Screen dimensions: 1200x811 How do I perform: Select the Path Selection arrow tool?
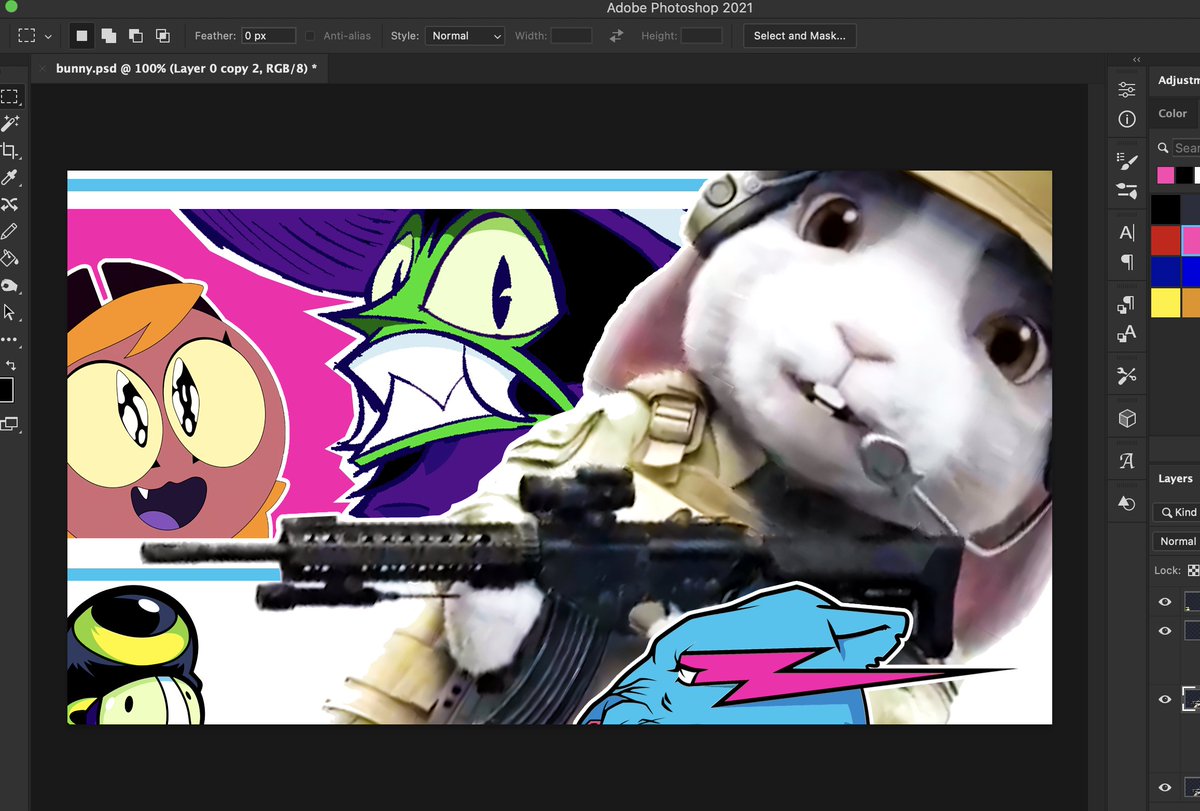(9, 313)
